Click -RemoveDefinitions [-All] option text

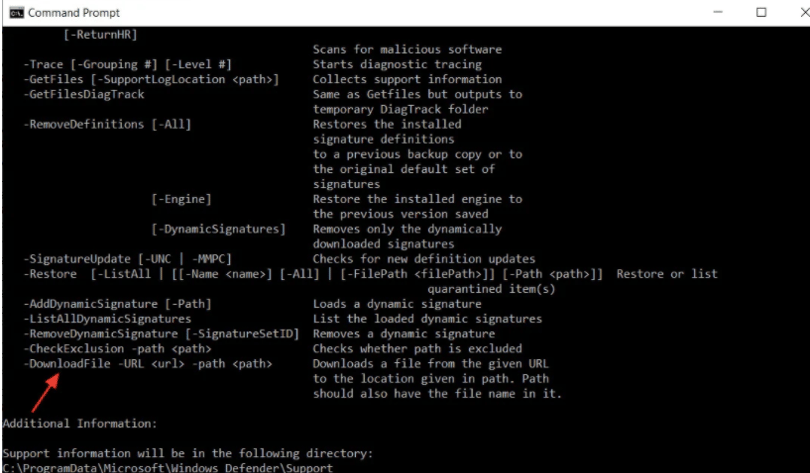[x=107, y=124]
